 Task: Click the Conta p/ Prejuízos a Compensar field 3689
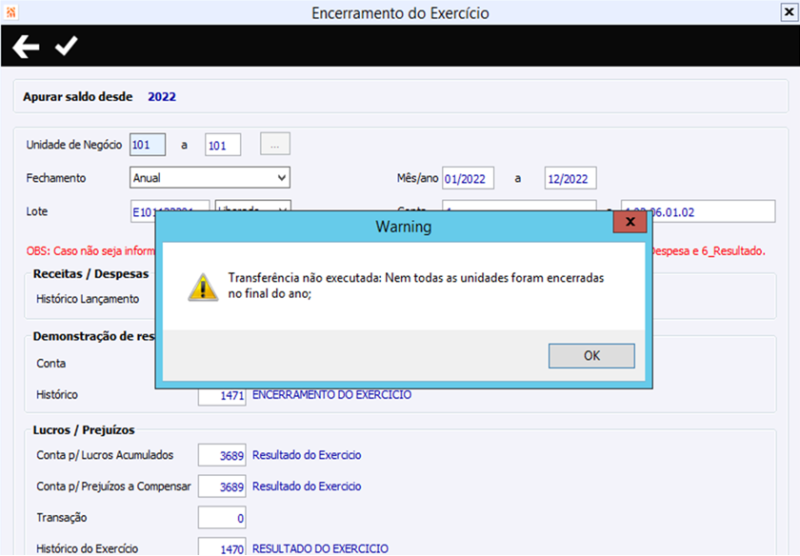pyautogui.click(x=222, y=486)
